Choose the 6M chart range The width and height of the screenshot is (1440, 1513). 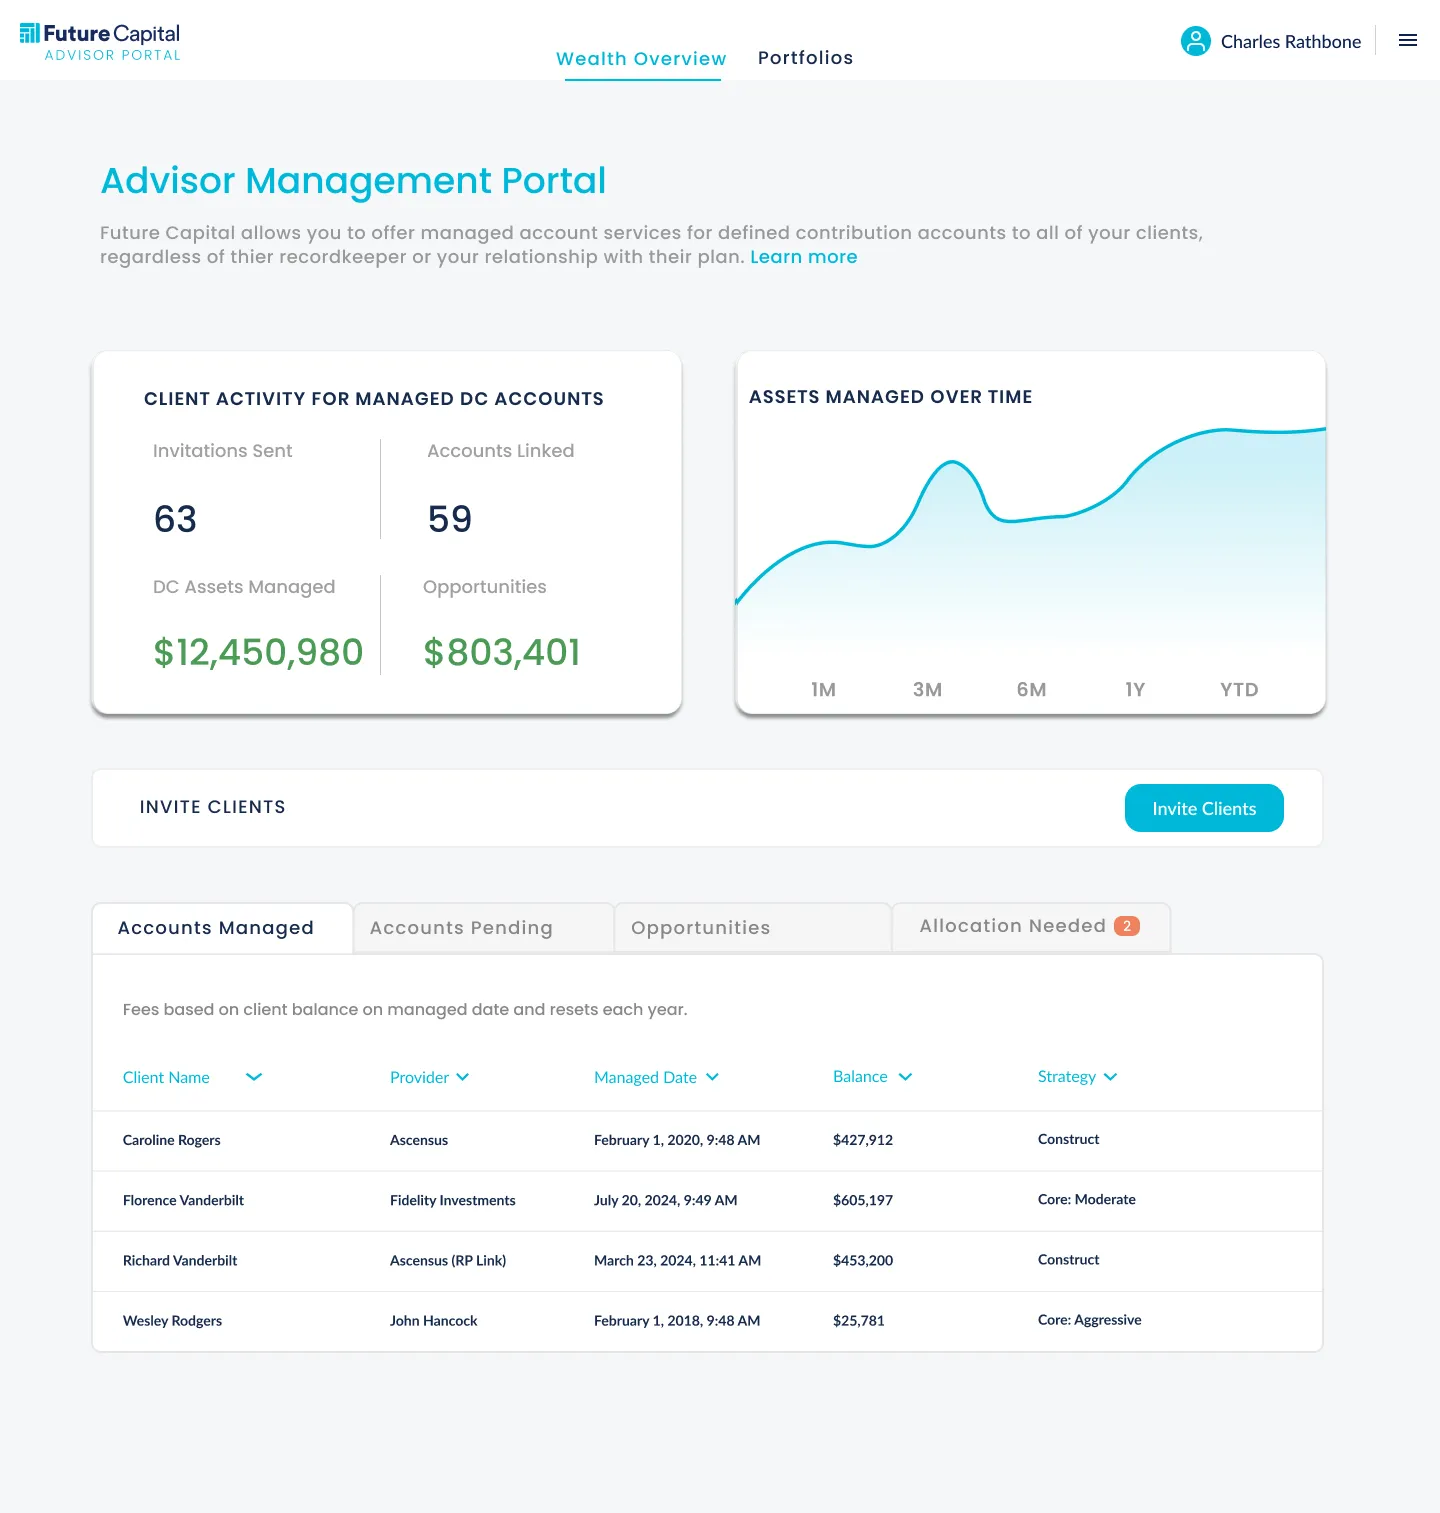click(1032, 689)
